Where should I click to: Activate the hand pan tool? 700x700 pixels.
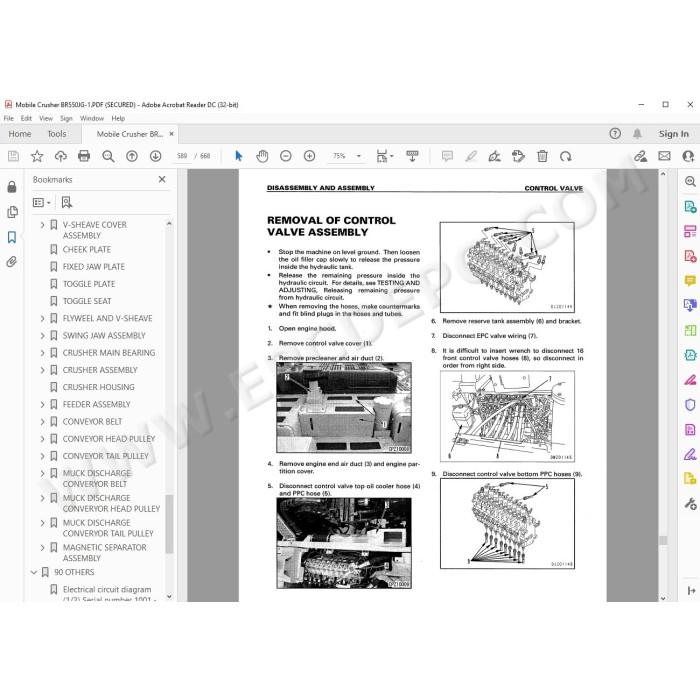(262, 156)
